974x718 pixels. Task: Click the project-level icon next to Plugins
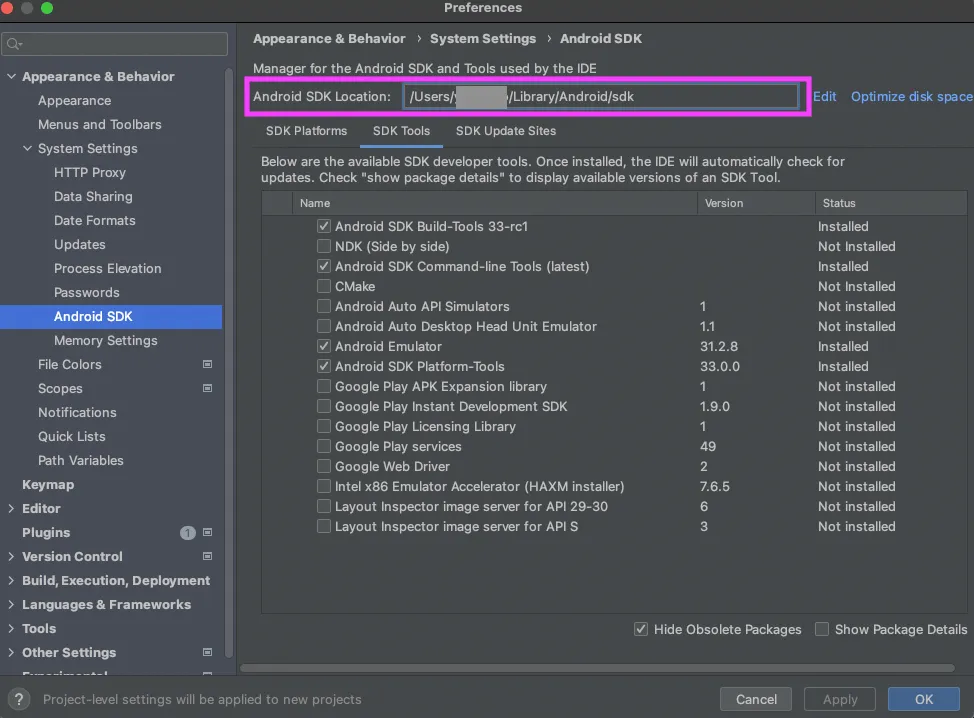[207, 532]
